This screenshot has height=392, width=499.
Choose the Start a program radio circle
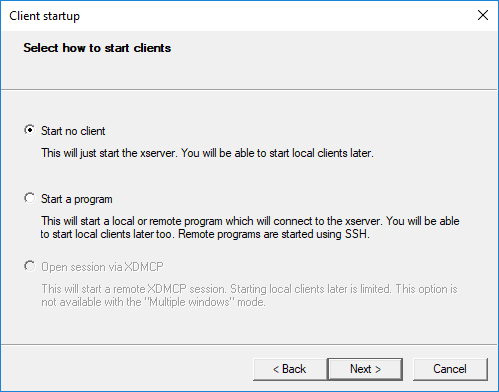coord(30,198)
